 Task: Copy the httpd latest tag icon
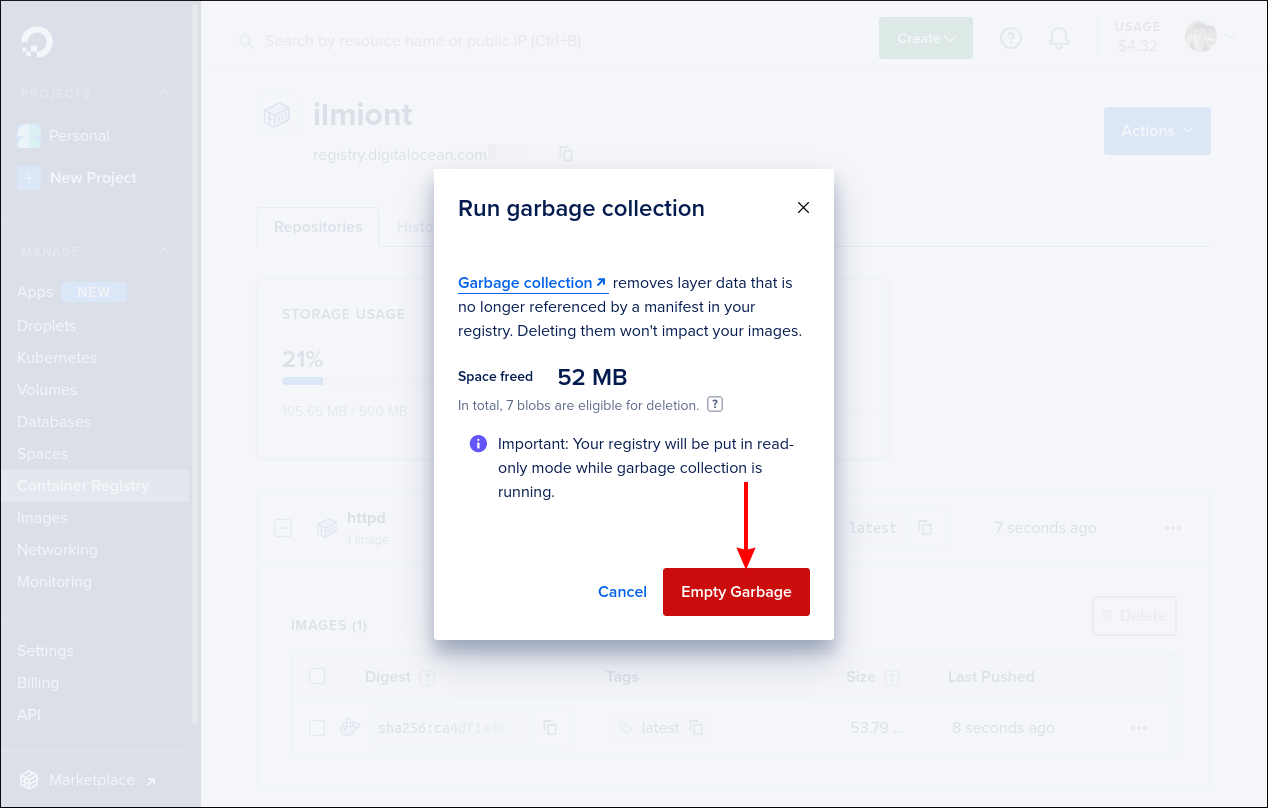click(926, 528)
